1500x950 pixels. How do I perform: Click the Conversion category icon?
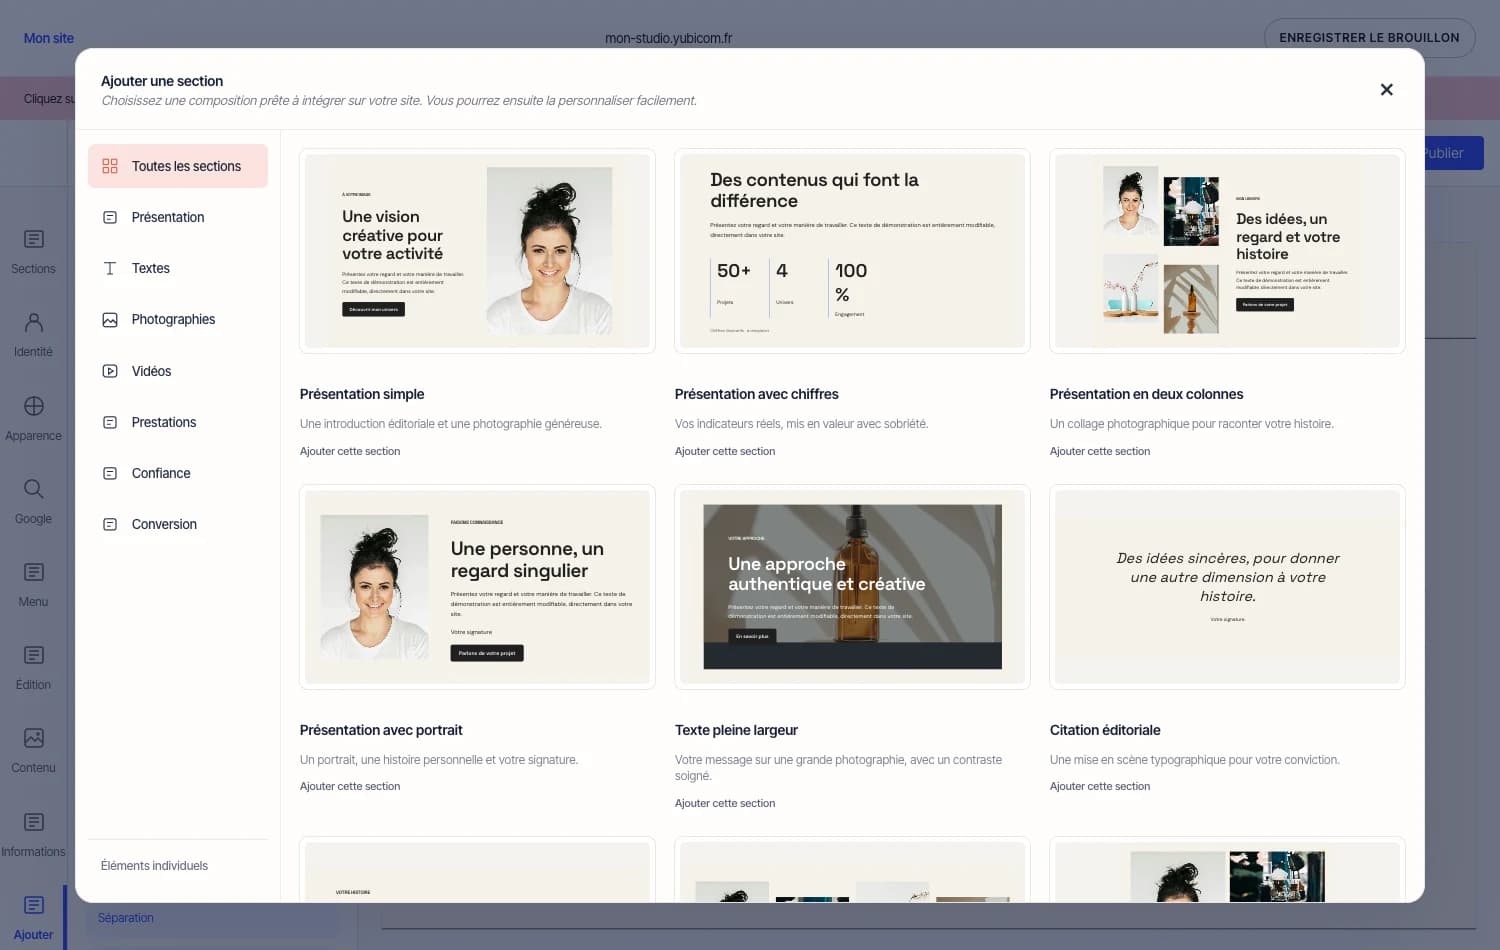click(x=110, y=524)
